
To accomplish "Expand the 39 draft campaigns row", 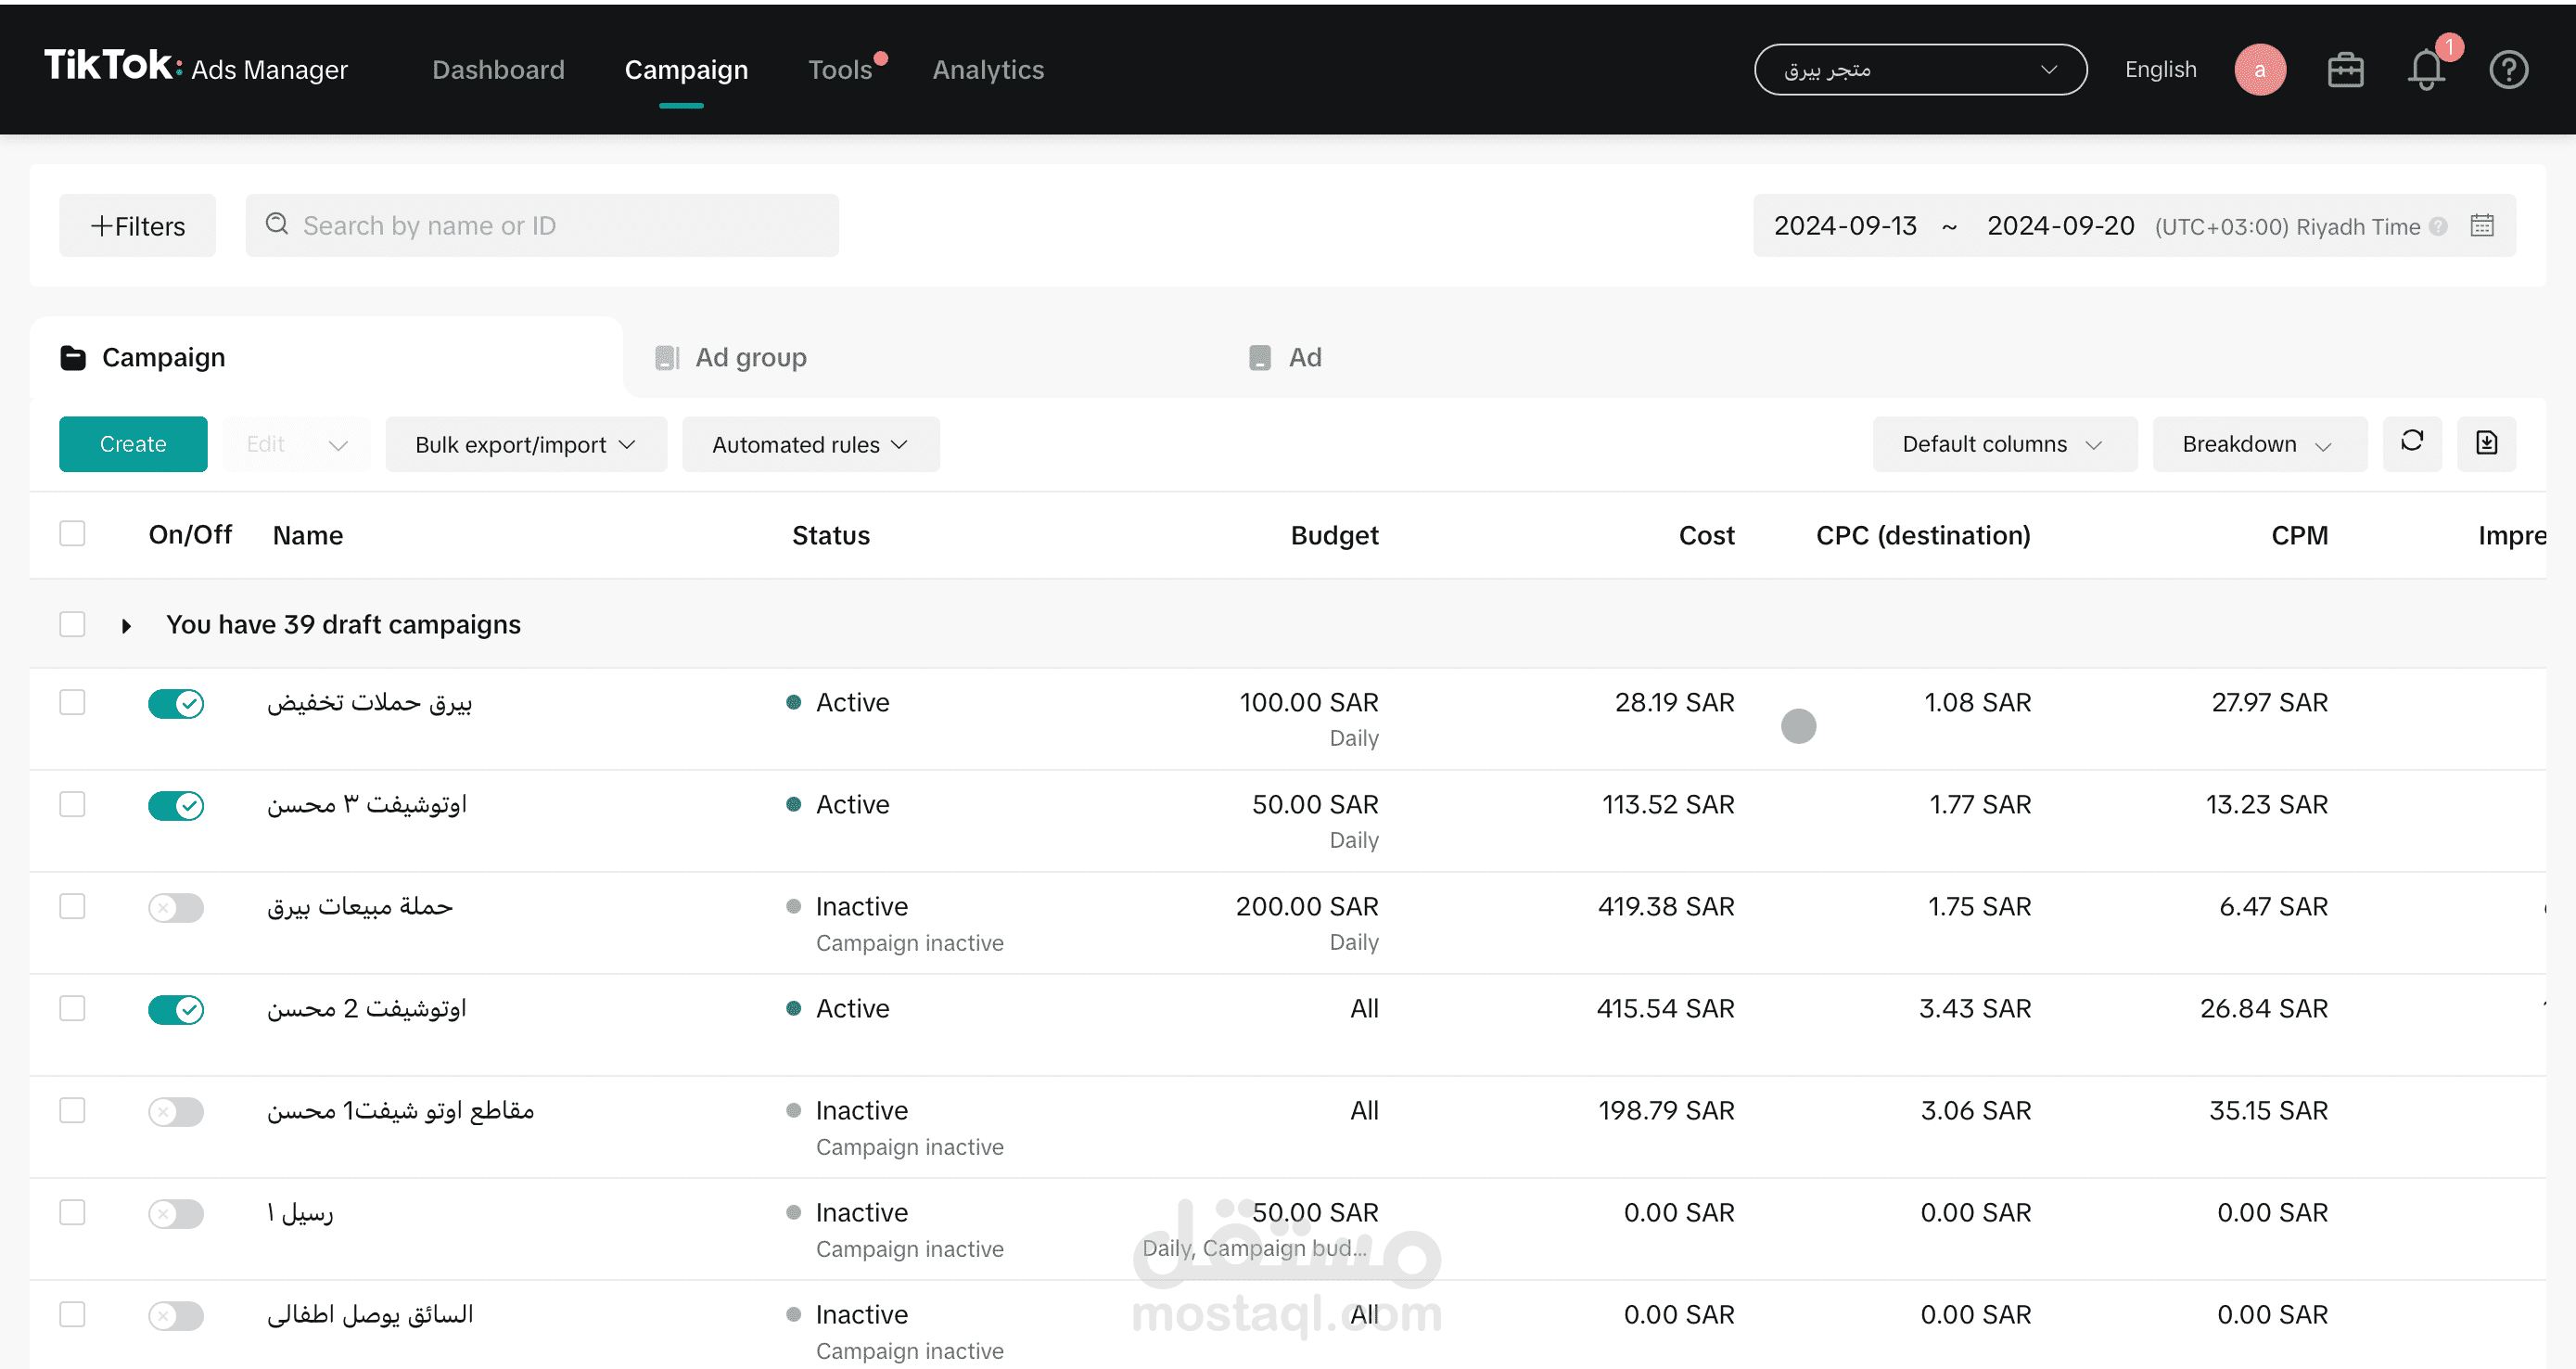I will tap(126, 626).
